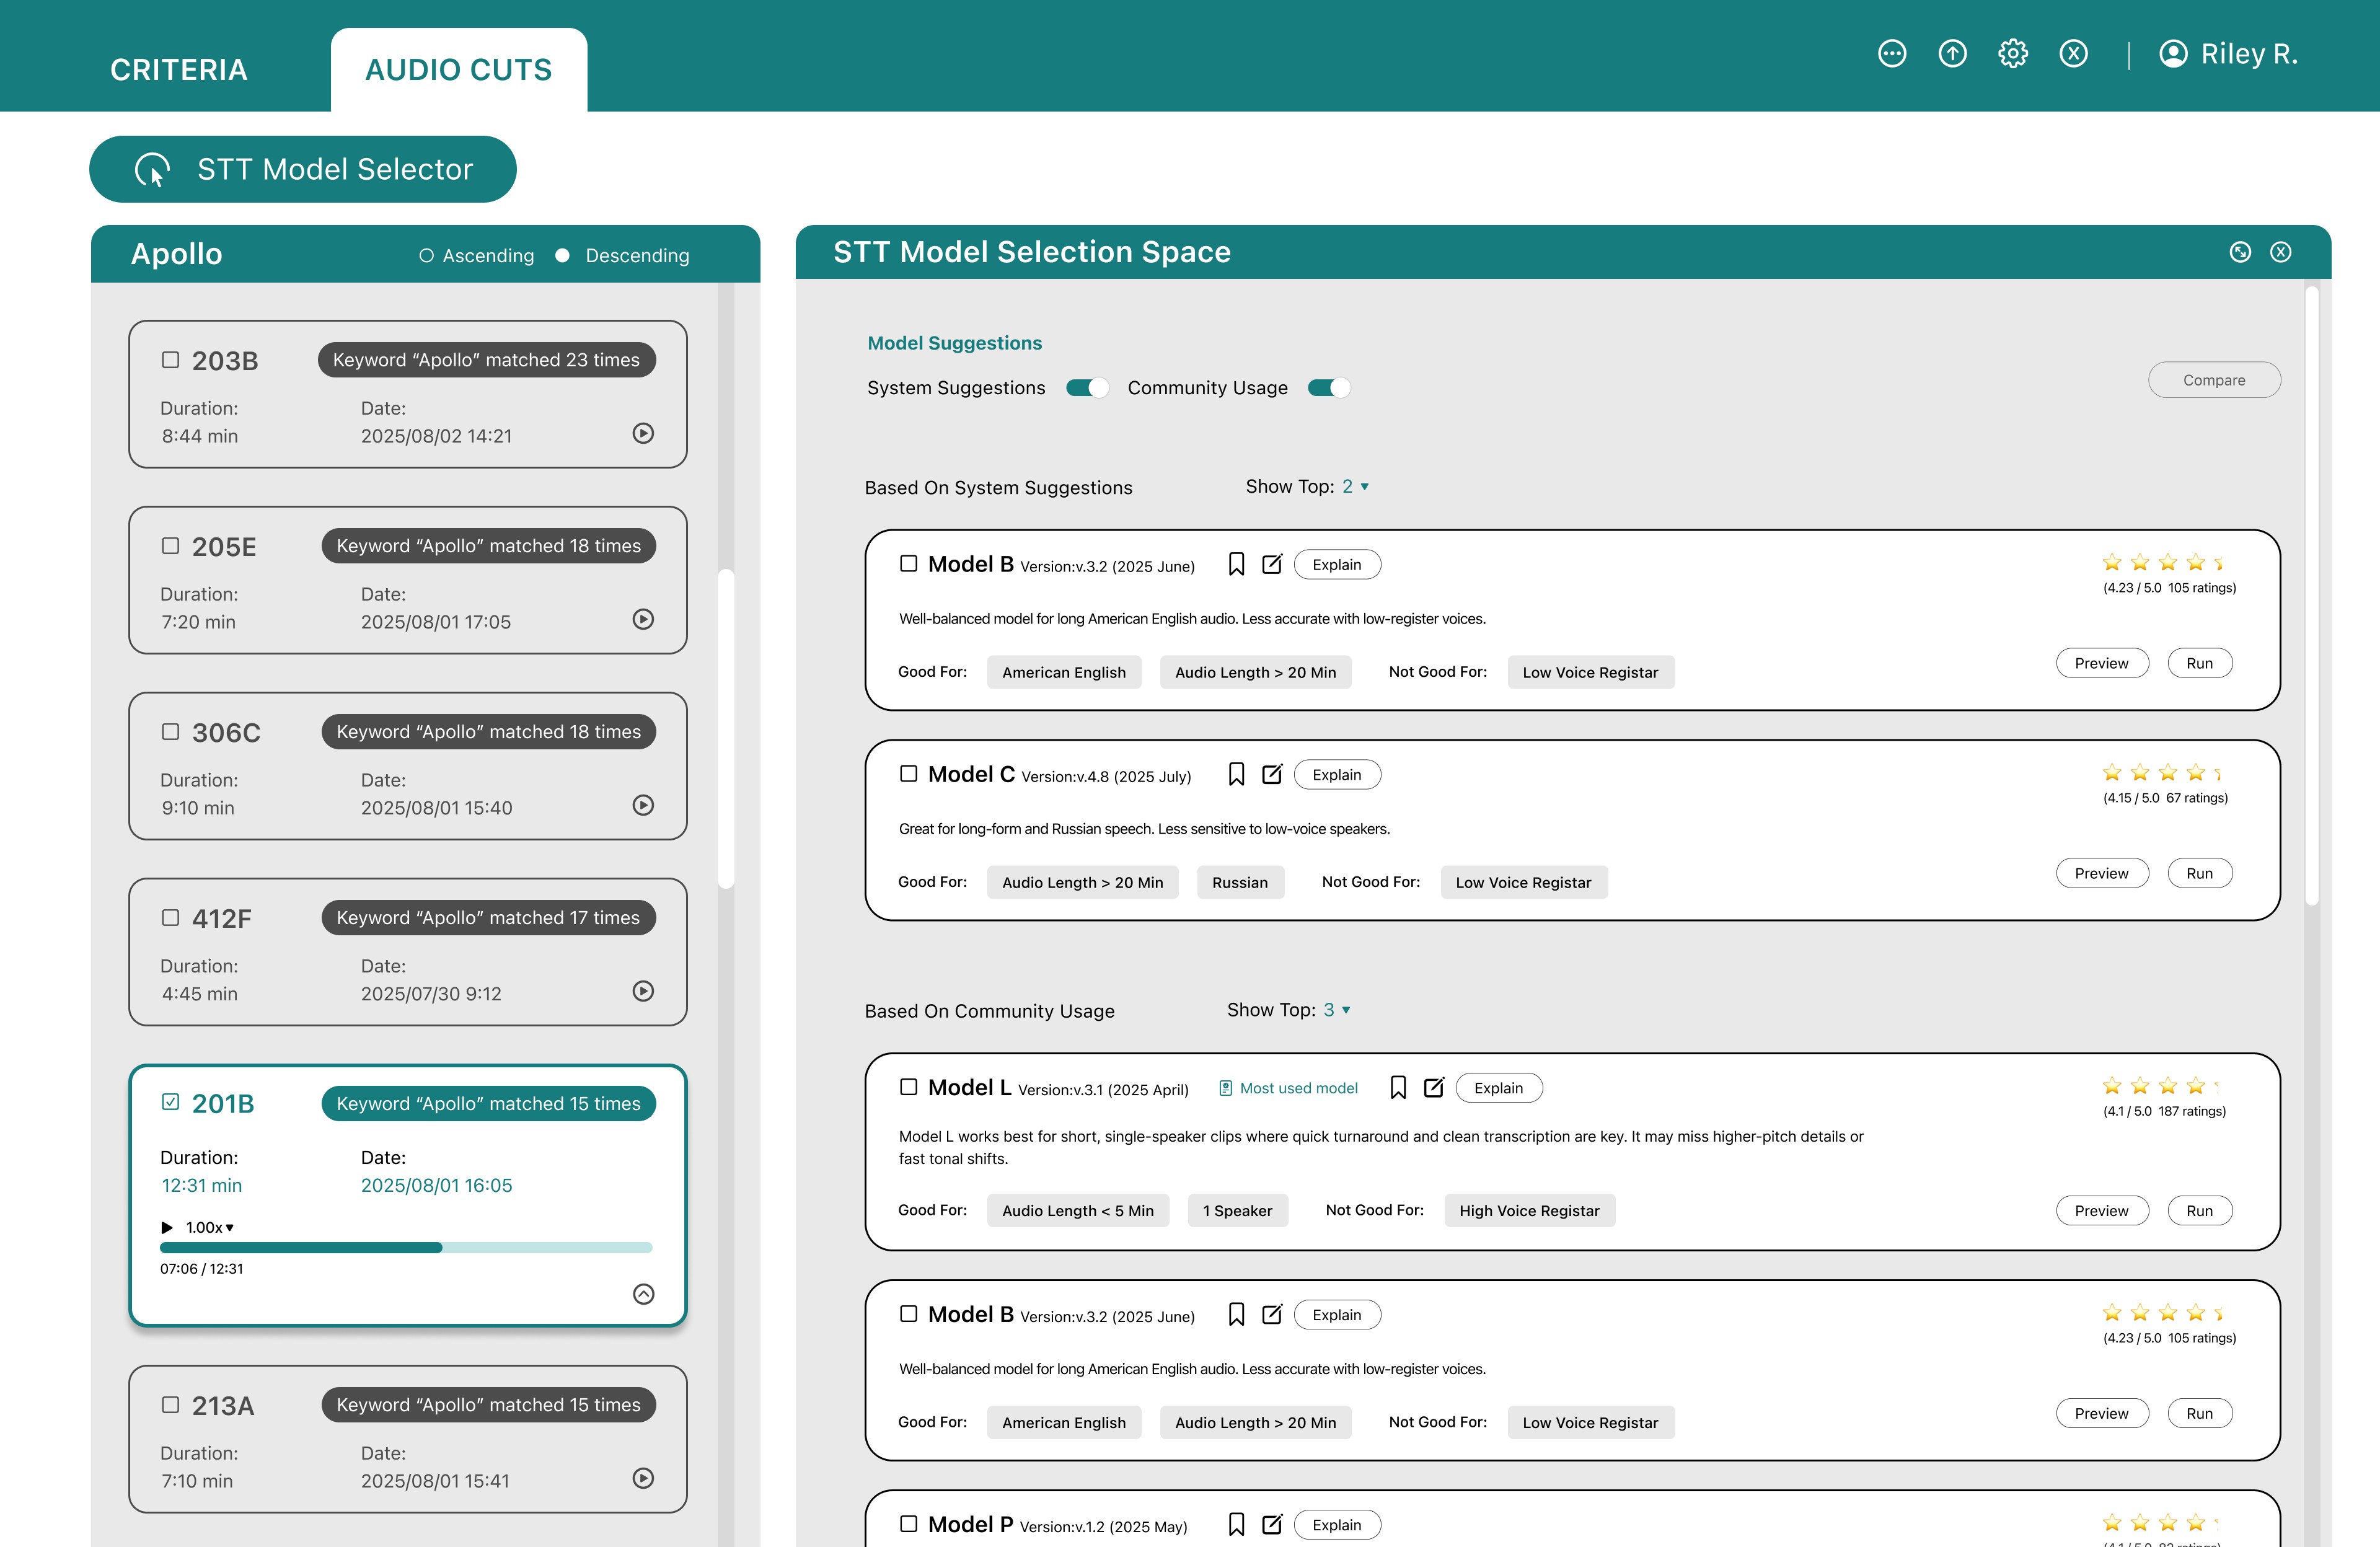This screenshot has width=2380, height=1547.
Task: Click the more options ellipsis icon
Action: tap(1891, 54)
